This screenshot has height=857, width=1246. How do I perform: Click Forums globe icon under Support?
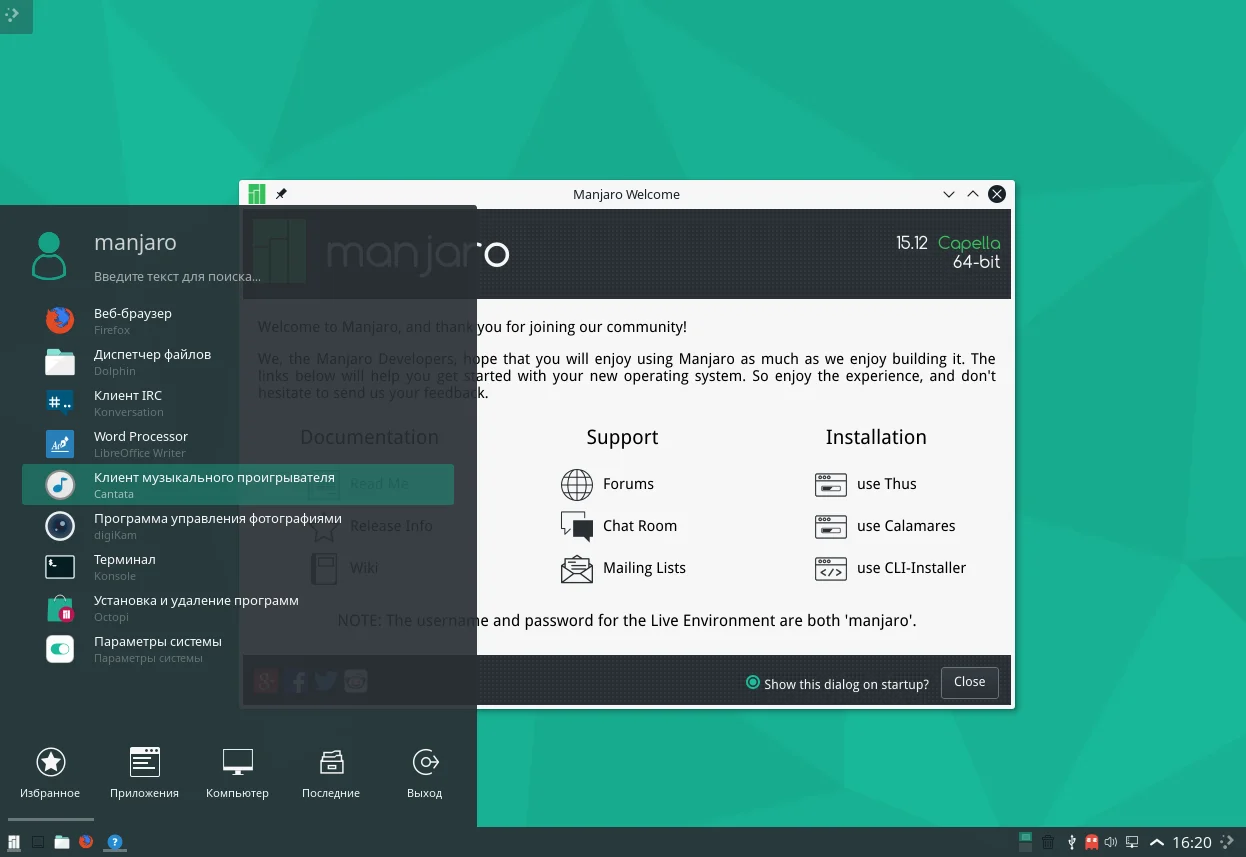click(577, 484)
